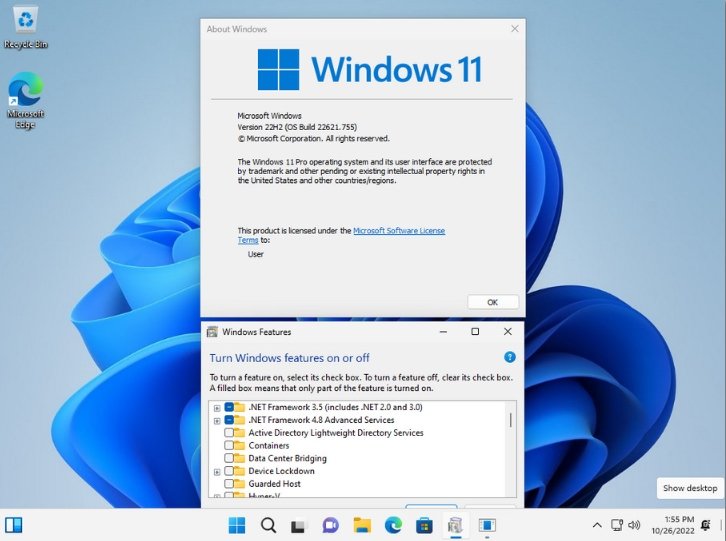Enable the Data Center Bridging checkbox

[x=229, y=458]
